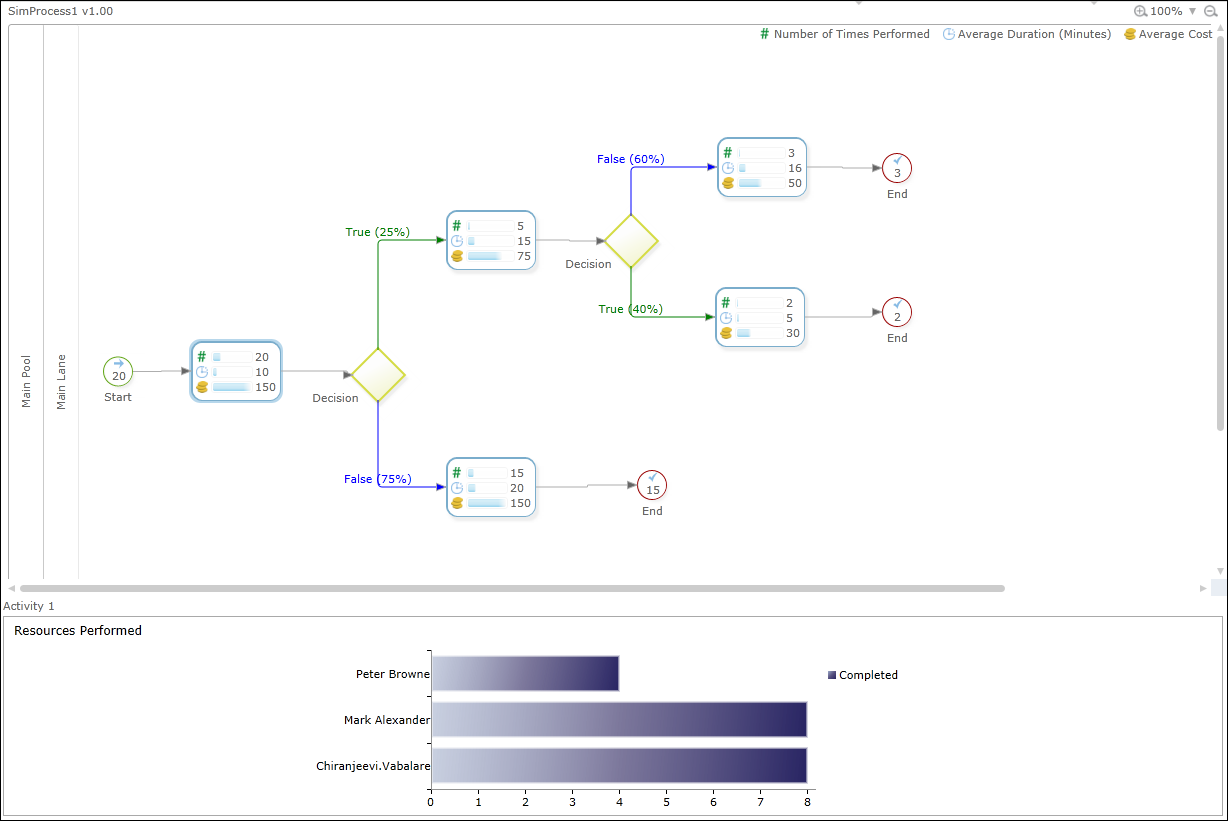Click the Average Cost coins legend icon

click(1129, 34)
